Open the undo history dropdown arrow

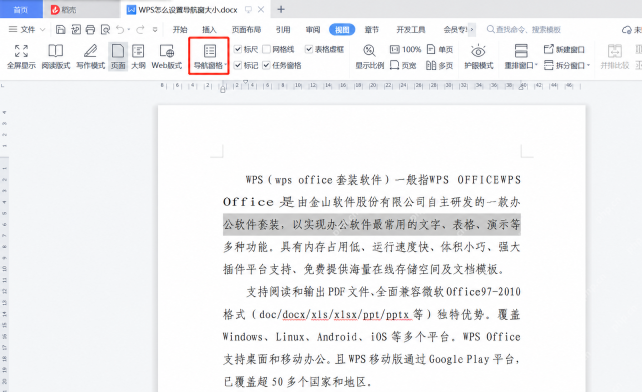point(129,29)
